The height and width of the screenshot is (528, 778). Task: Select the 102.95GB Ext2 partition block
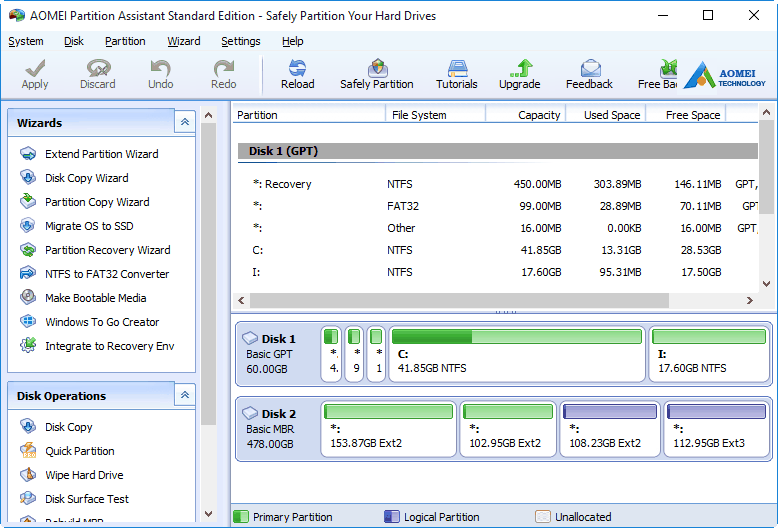(508, 429)
